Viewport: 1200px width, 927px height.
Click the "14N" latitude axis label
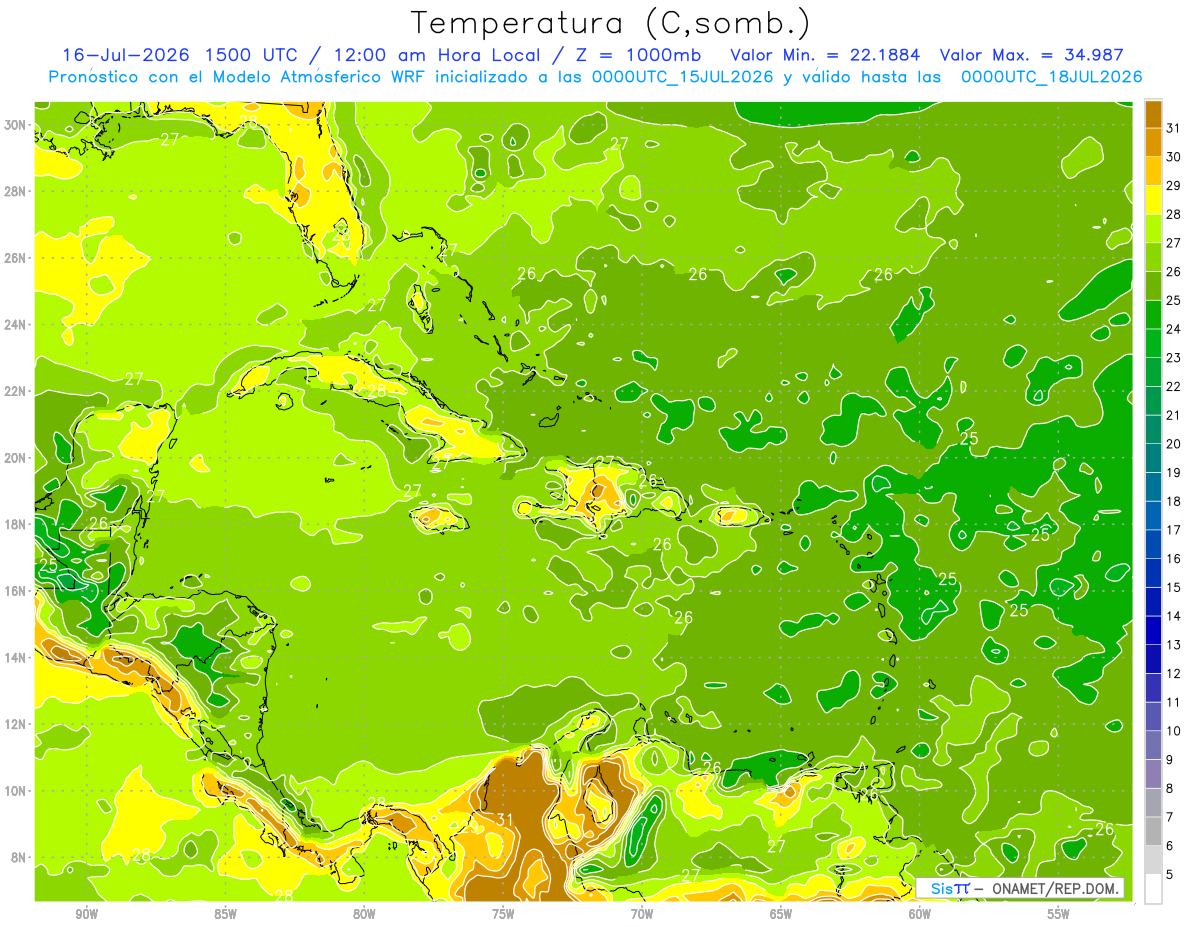click(x=17, y=658)
